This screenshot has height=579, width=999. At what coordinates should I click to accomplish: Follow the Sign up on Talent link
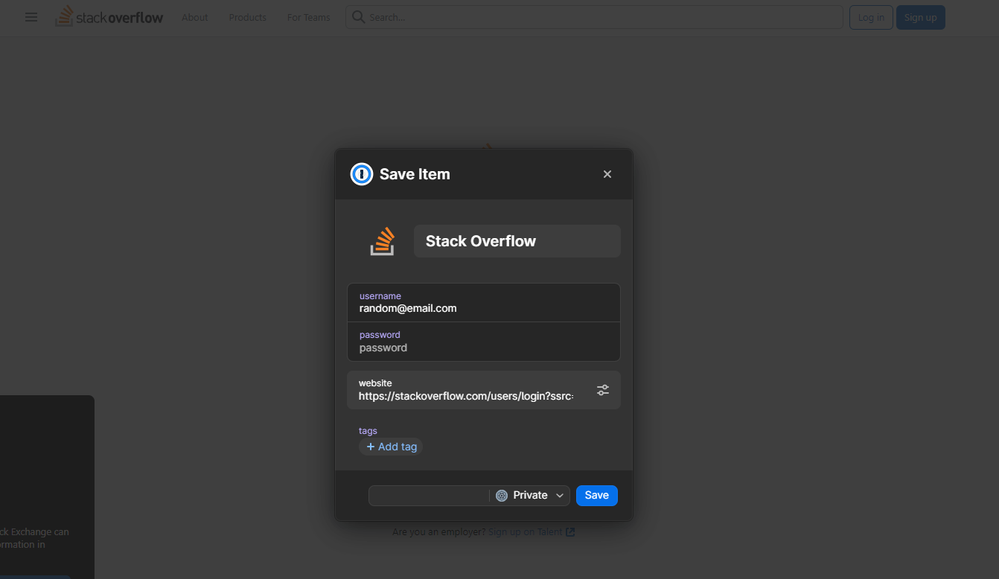(x=525, y=532)
